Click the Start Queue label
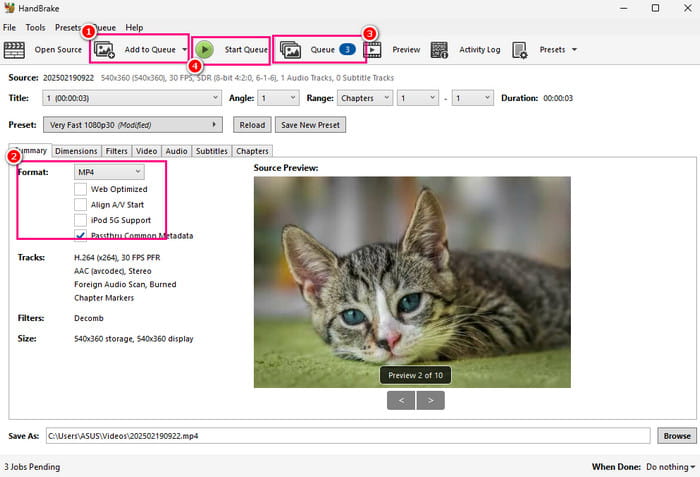This screenshot has width=700, height=477. (x=246, y=50)
